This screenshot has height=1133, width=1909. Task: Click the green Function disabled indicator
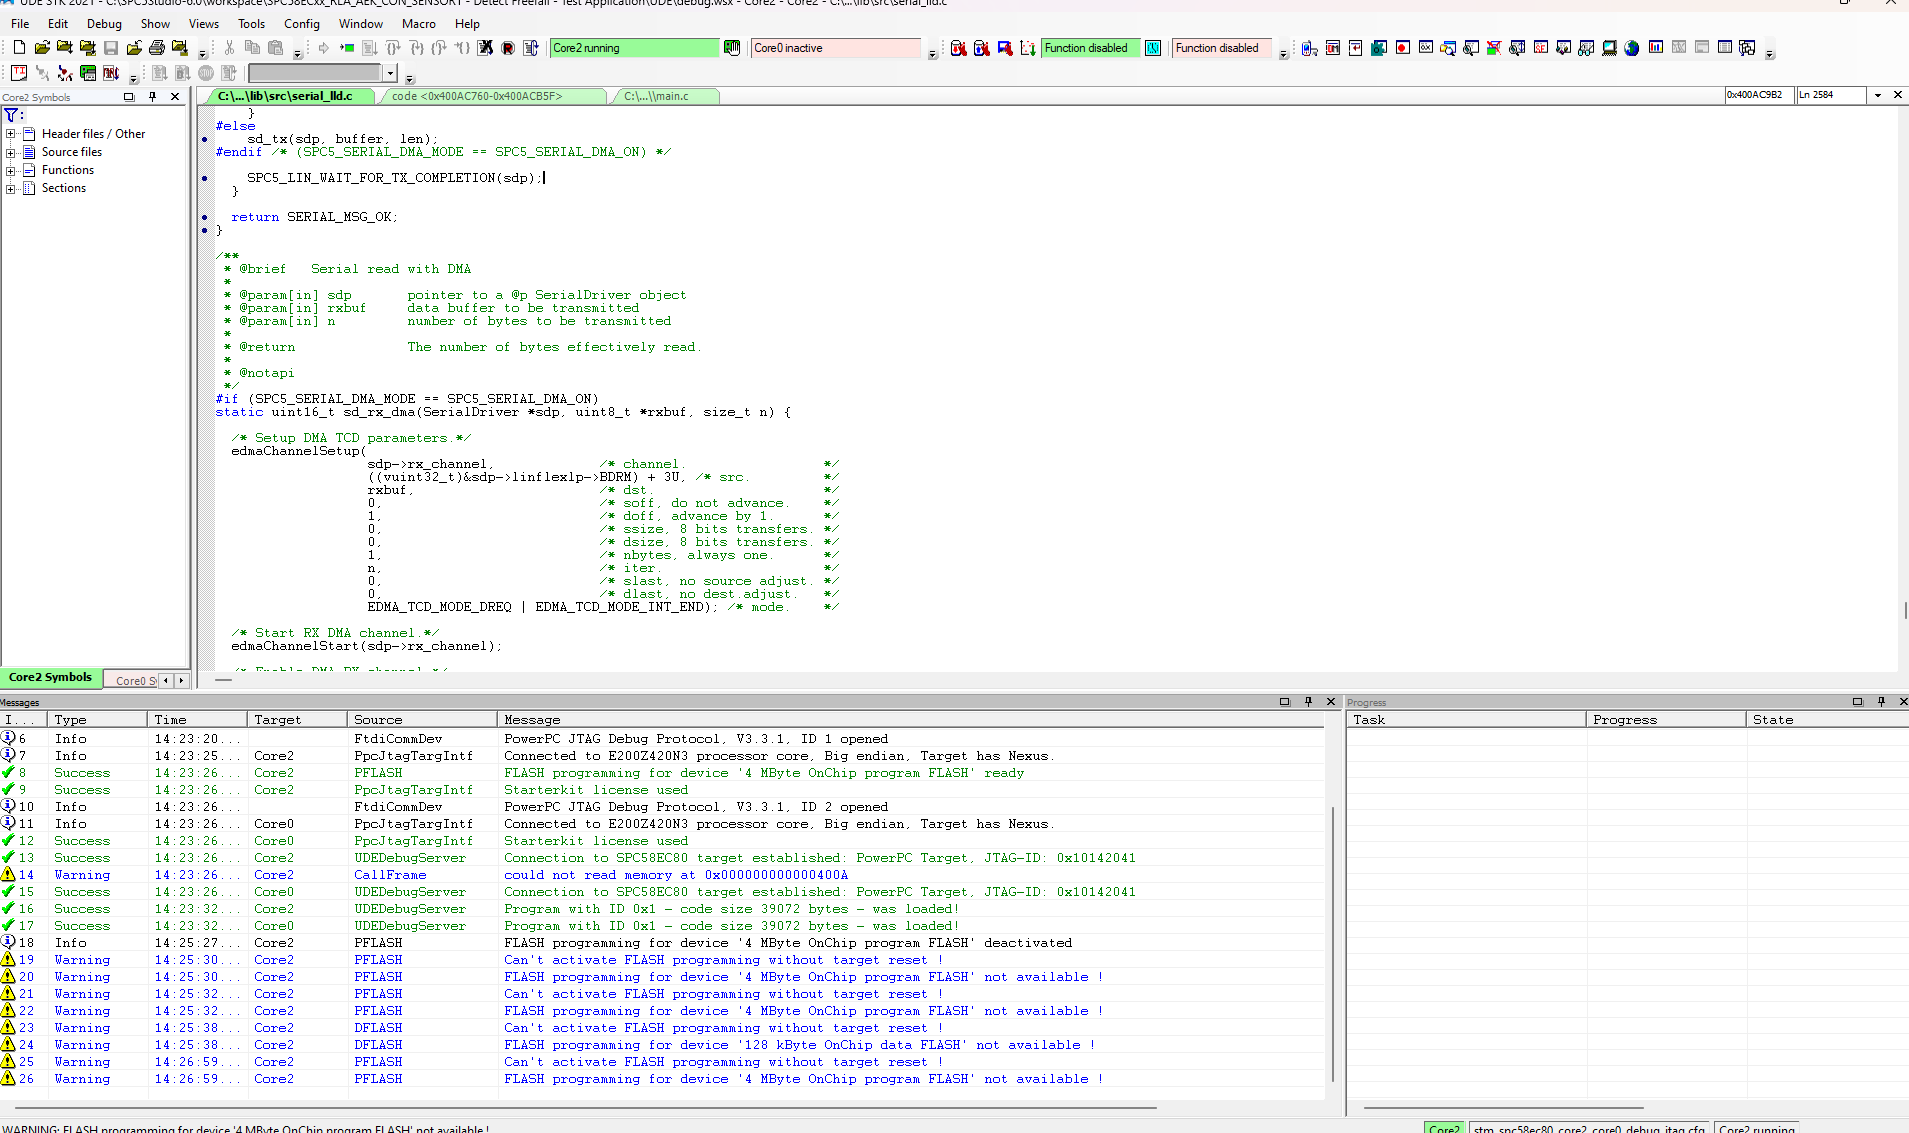click(x=1089, y=47)
